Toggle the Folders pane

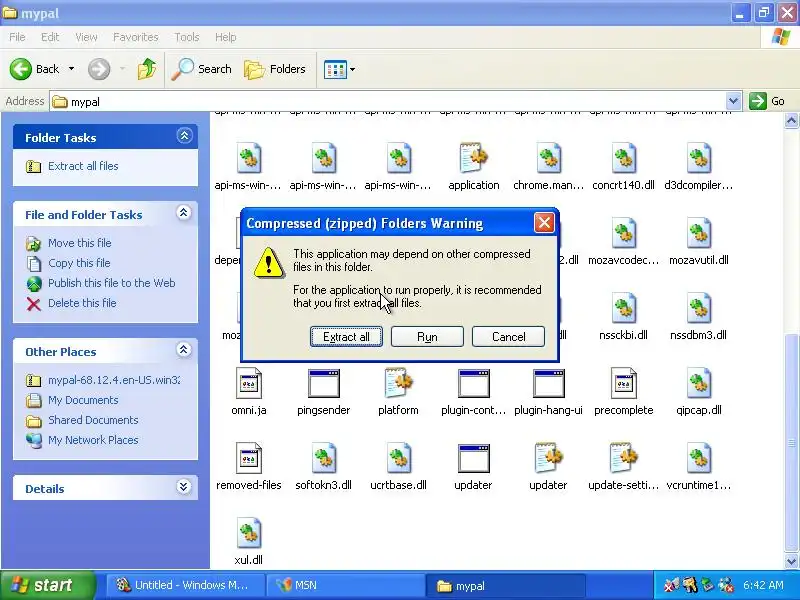pos(275,69)
